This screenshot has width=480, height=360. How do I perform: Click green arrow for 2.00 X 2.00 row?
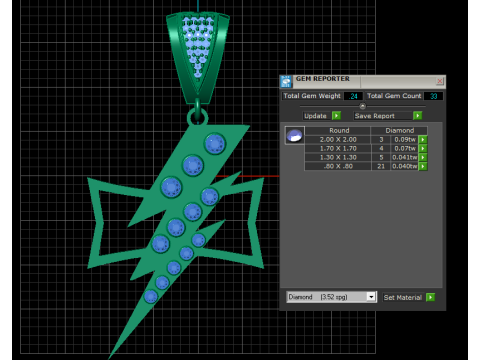(x=423, y=139)
